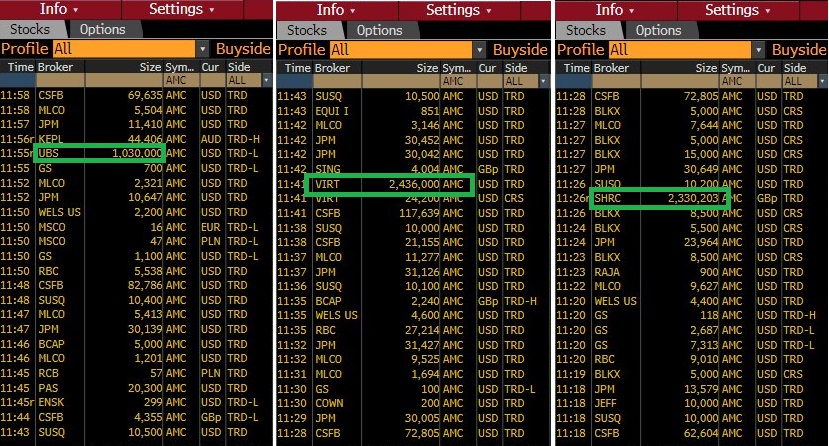Select the JEFF 10,000 row
Image resolution: width=829 pixels, height=446 pixels.
pyautogui.click(x=692, y=403)
